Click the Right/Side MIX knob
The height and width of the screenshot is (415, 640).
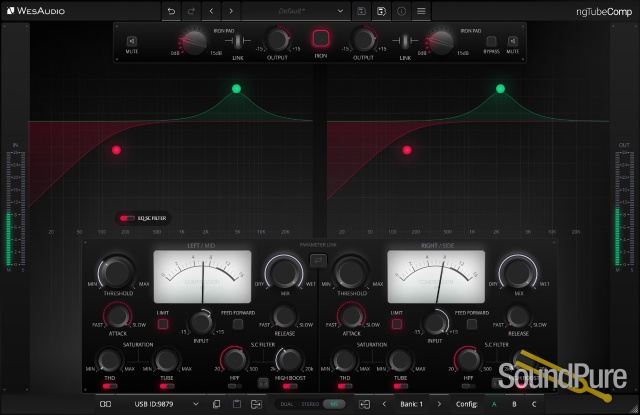tap(518, 272)
